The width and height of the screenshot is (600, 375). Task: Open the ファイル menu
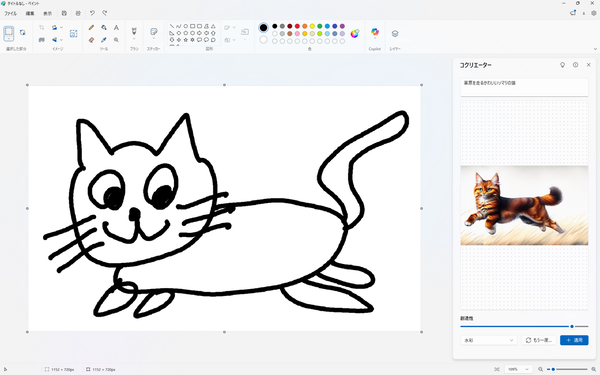tap(10, 13)
